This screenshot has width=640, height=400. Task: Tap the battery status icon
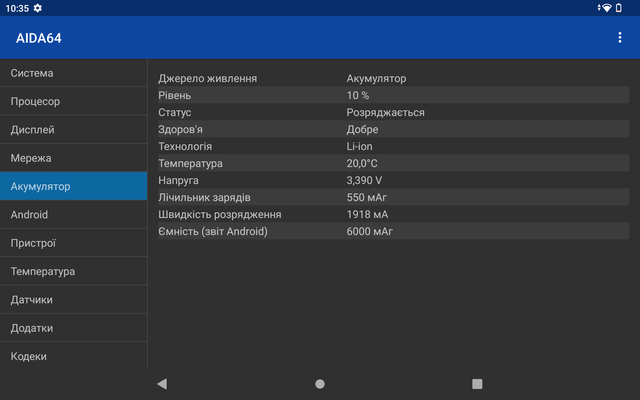coord(619,8)
